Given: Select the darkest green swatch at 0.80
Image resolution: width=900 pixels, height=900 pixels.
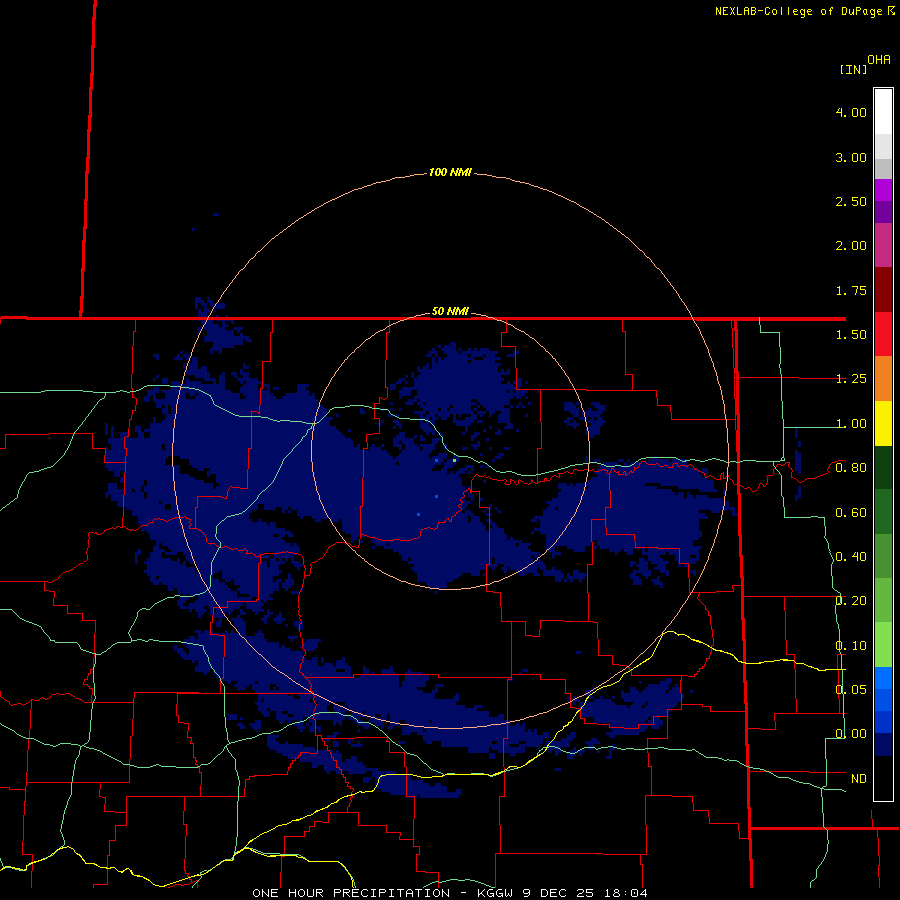Looking at the screenshot, I should tap(883, 467).
